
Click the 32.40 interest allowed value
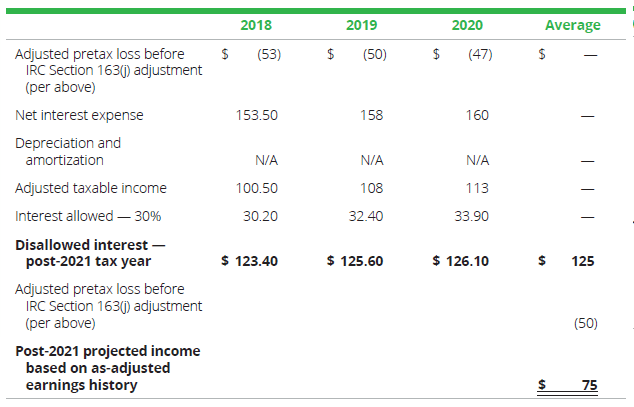tap(366, 216)
